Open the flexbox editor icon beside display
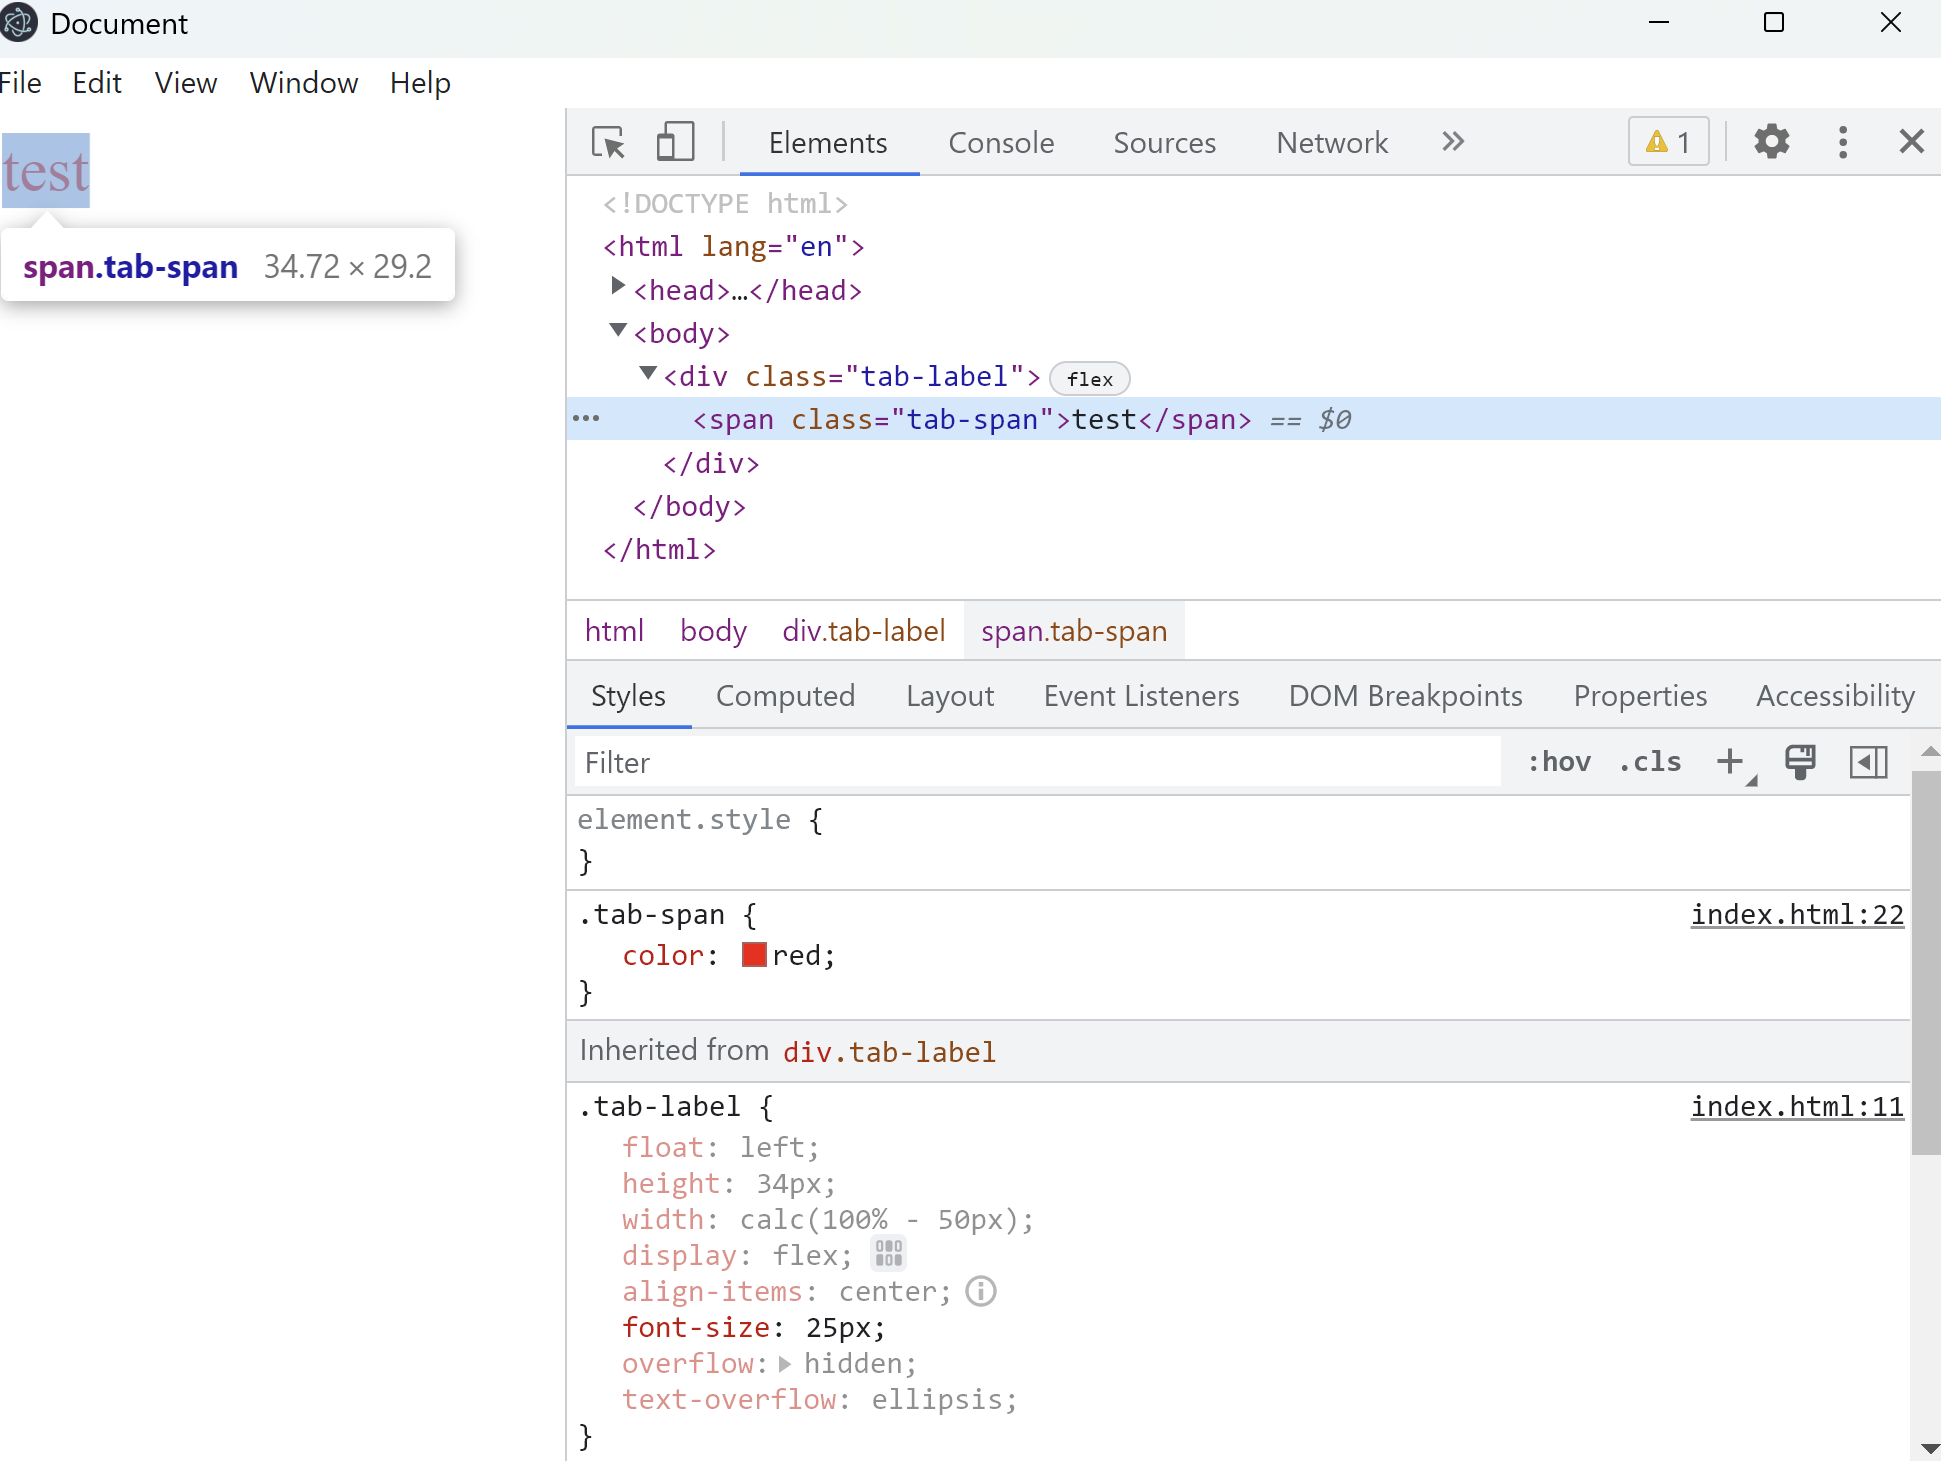 (x=888, y=1254)
